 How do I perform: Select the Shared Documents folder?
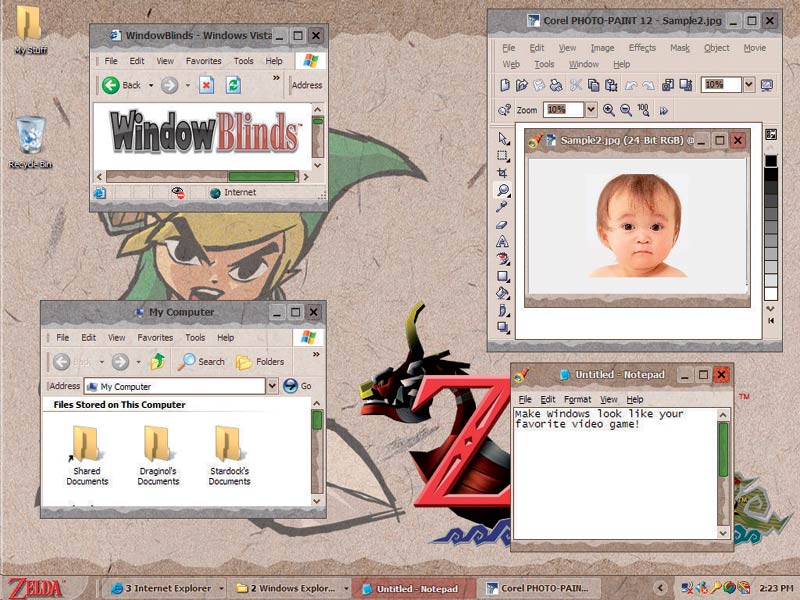[x=87, y=456]
